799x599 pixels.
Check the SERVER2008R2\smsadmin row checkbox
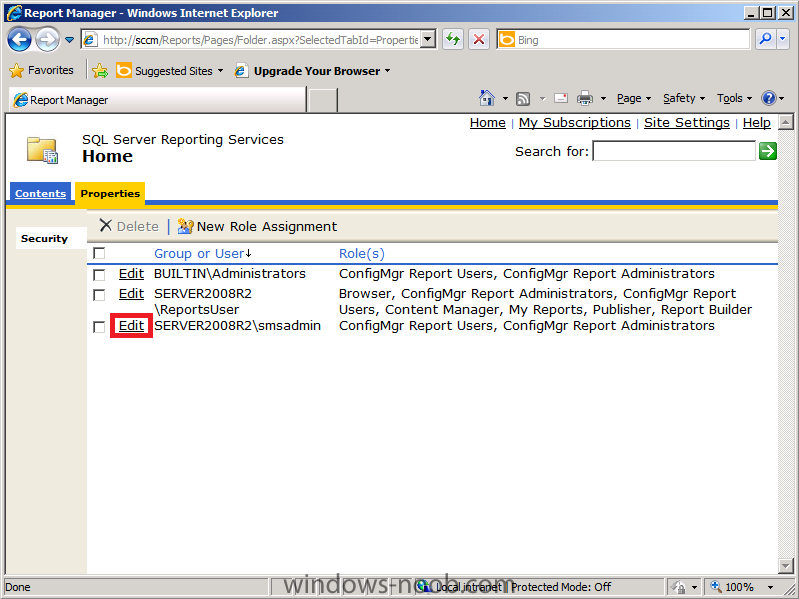pyautogui.click(x=99, y=327)
